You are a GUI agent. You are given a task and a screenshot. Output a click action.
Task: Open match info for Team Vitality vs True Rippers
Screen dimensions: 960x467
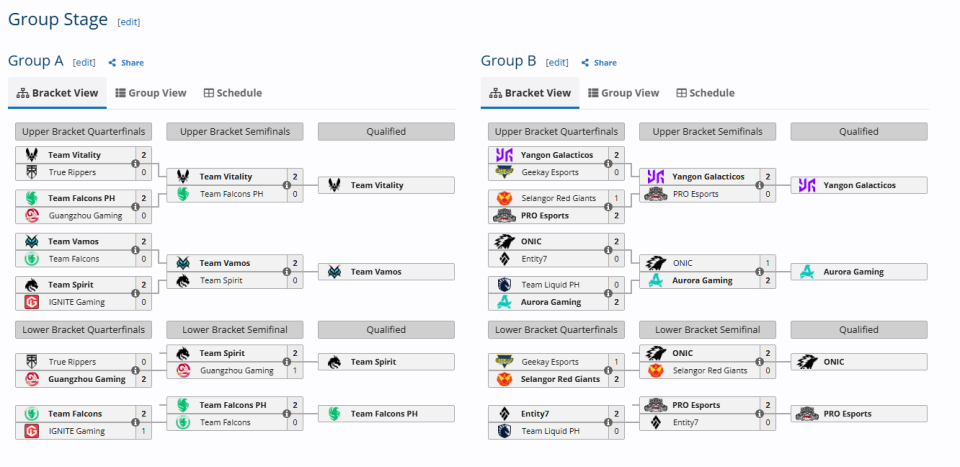[x=136, y=163]
